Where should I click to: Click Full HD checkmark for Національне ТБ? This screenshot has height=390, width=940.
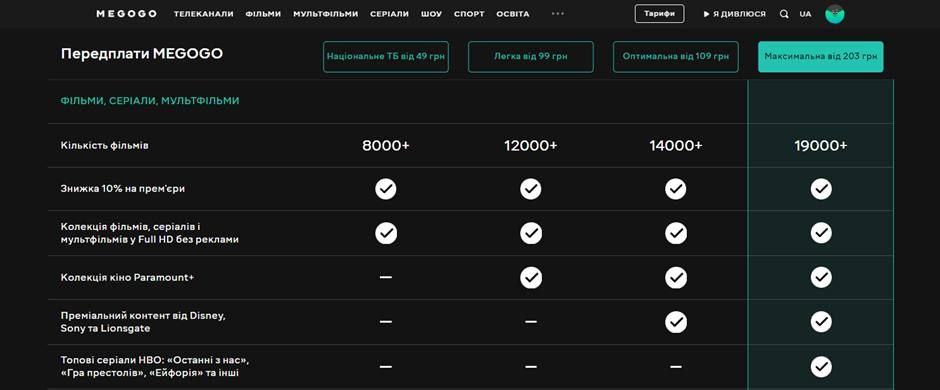(386, 233)
